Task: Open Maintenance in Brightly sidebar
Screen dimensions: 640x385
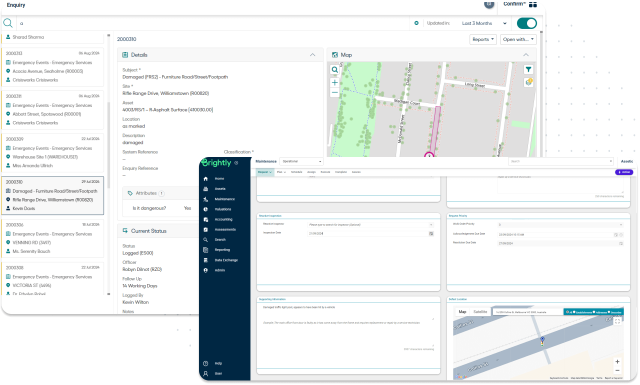Action: point(224,199)
